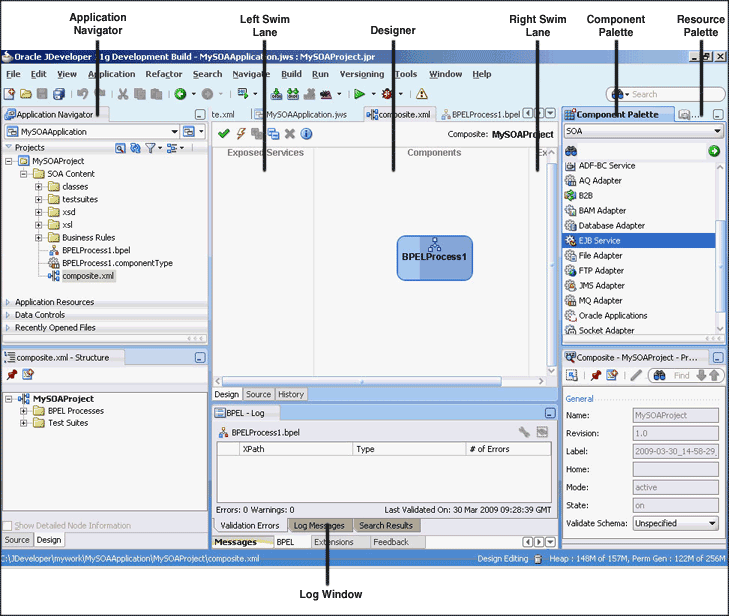Click the wrench icon in BPEL Log
This screenshot has height=616, width=729.
pos(524,432)
